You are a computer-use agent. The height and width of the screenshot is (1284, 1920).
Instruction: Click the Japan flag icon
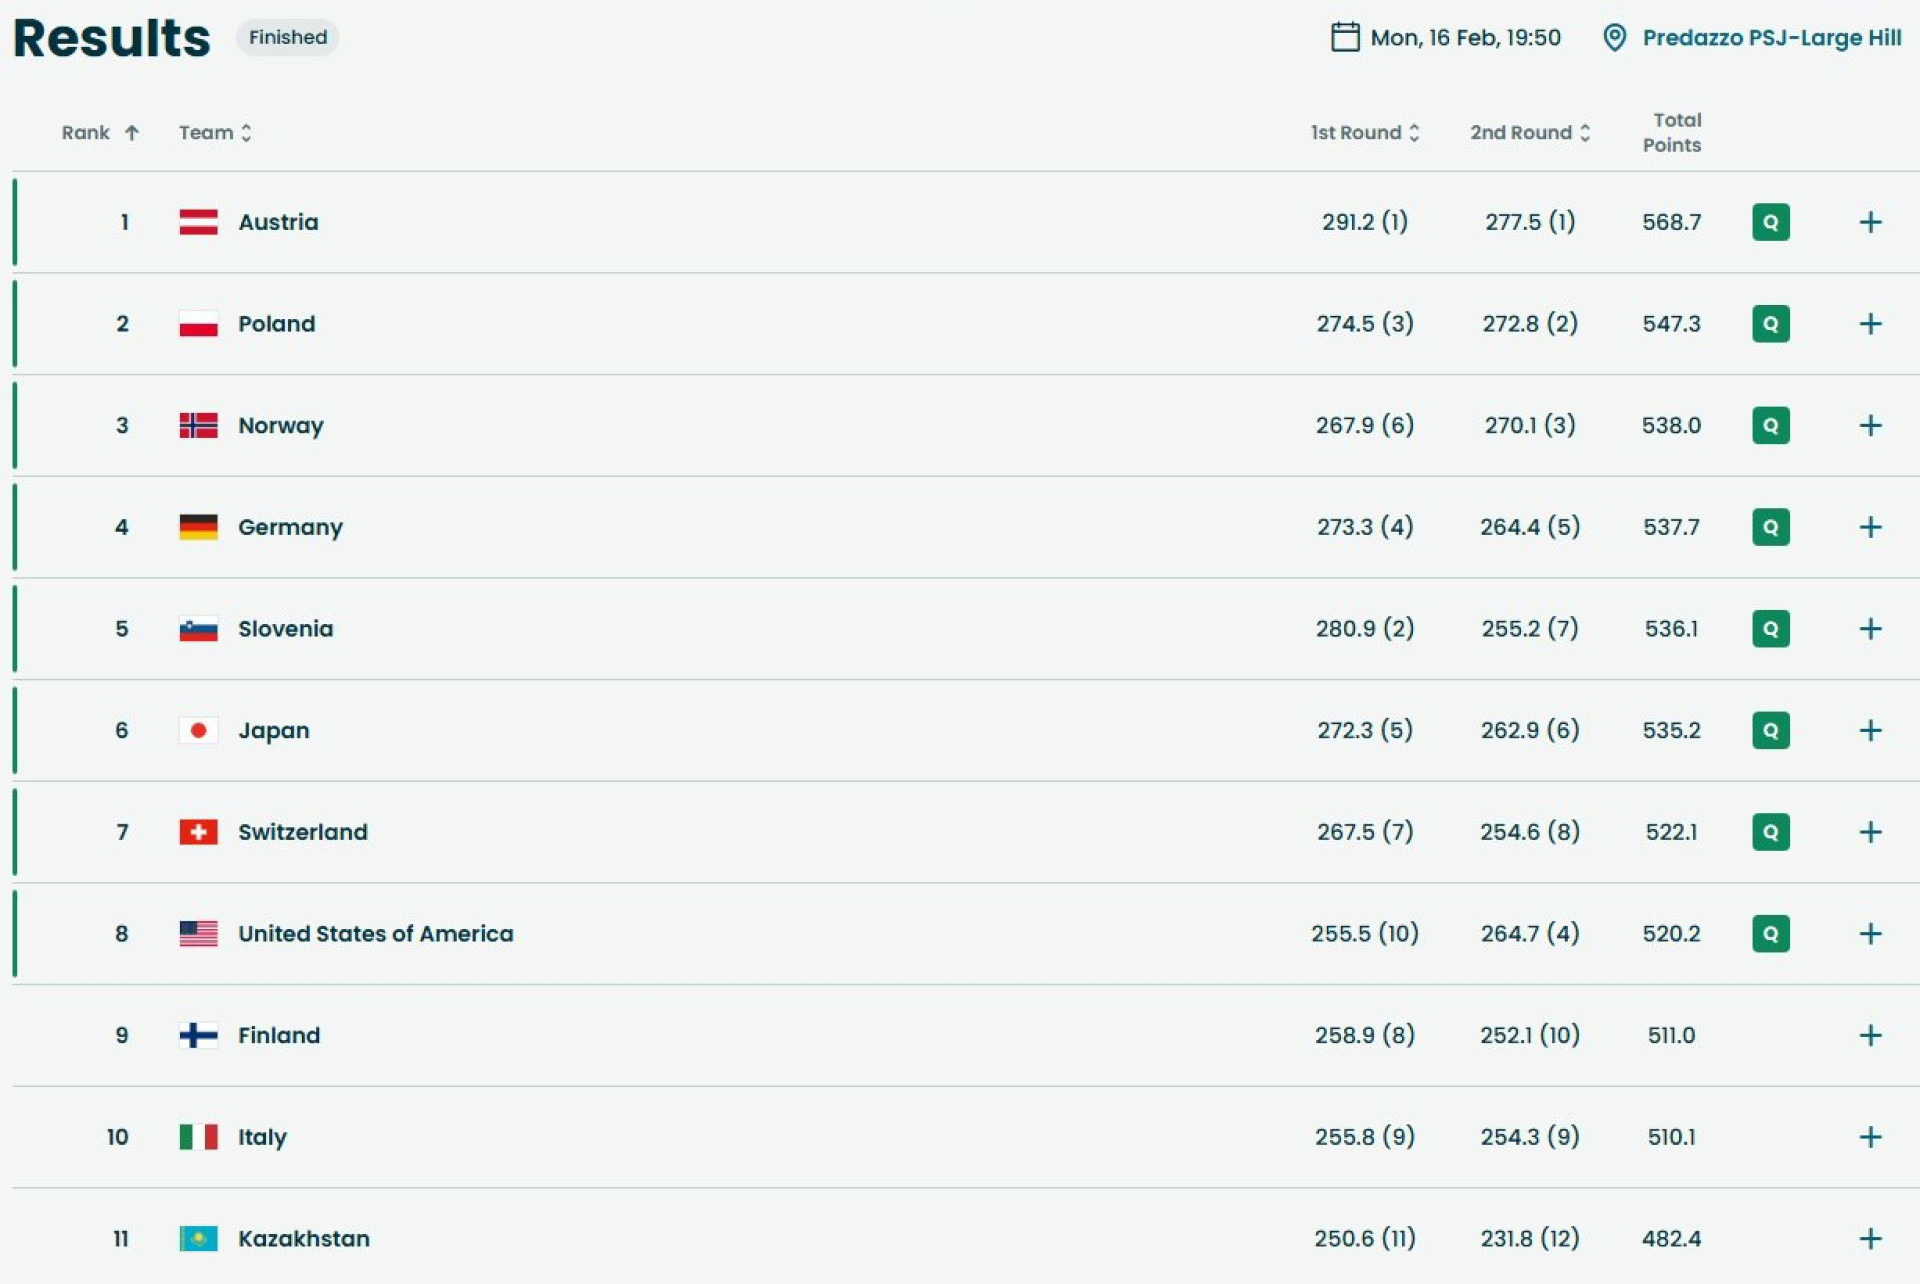click(198, 730)
